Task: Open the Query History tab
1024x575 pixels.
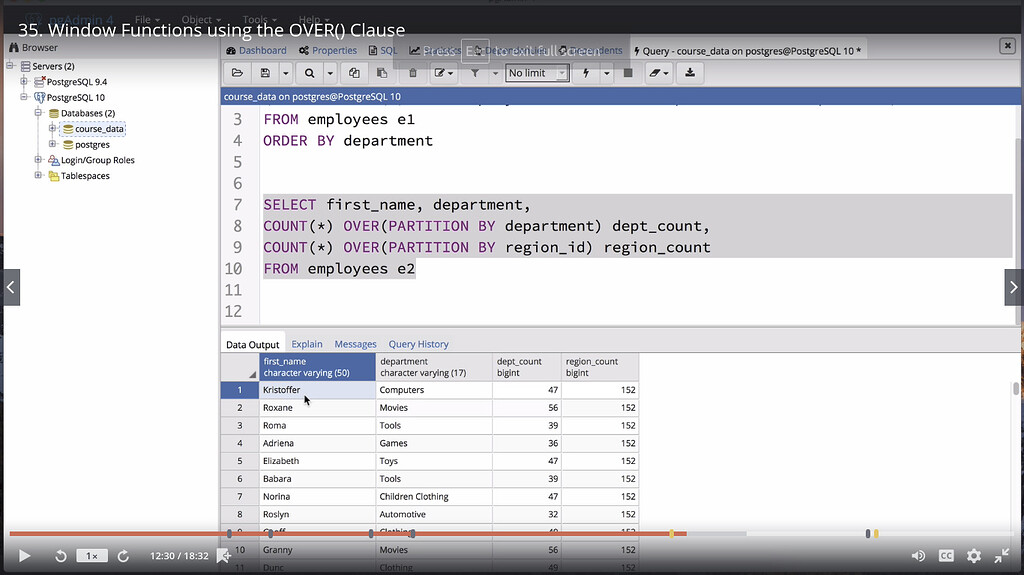Action: click(419, 344)
